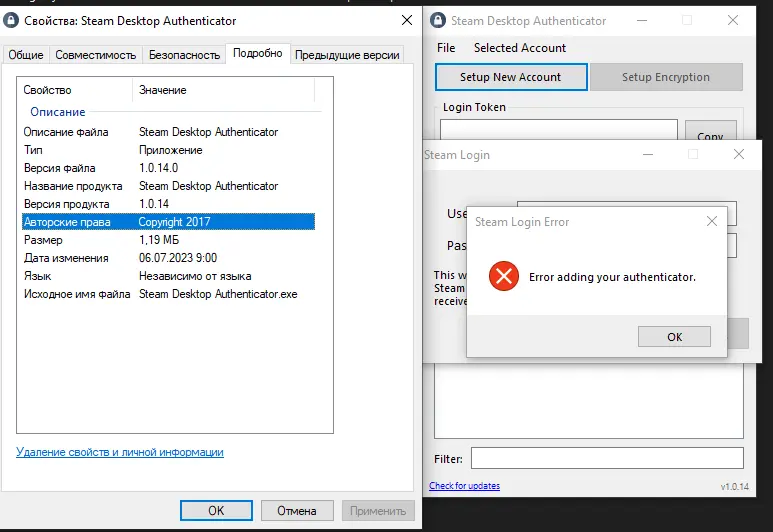Close the Properties window
This screenshot has height=532, width=773.
407,20
